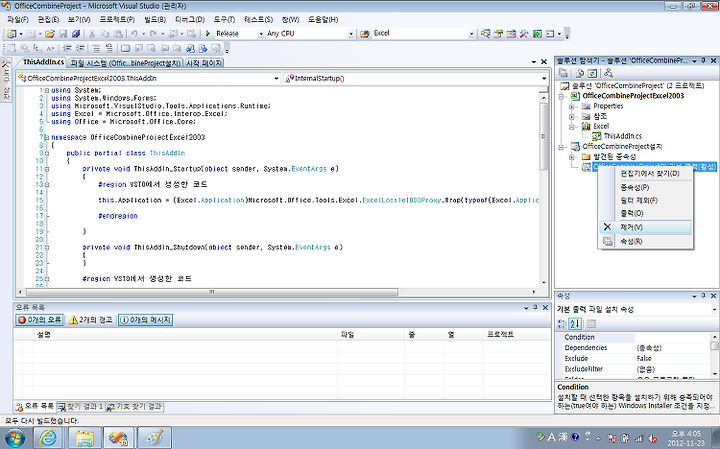This screenshot has height=449, width=720.
Task: Open Properties window from the toolbar icon
Action: point(498,34)
